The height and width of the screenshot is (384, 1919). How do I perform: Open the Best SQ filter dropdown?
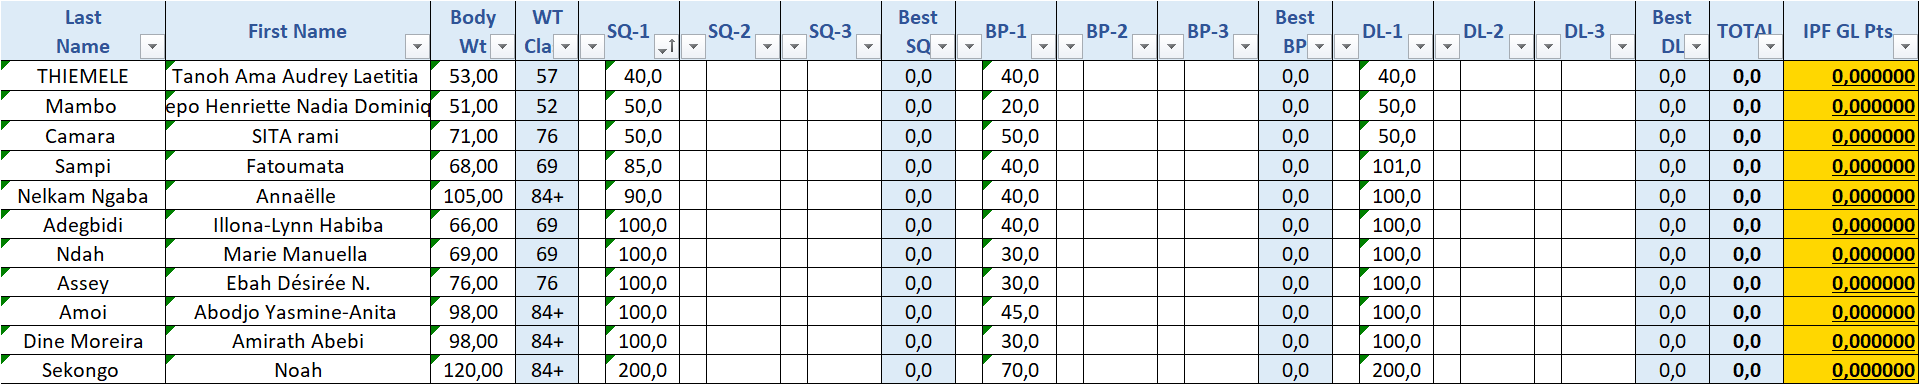coord(942,47)
